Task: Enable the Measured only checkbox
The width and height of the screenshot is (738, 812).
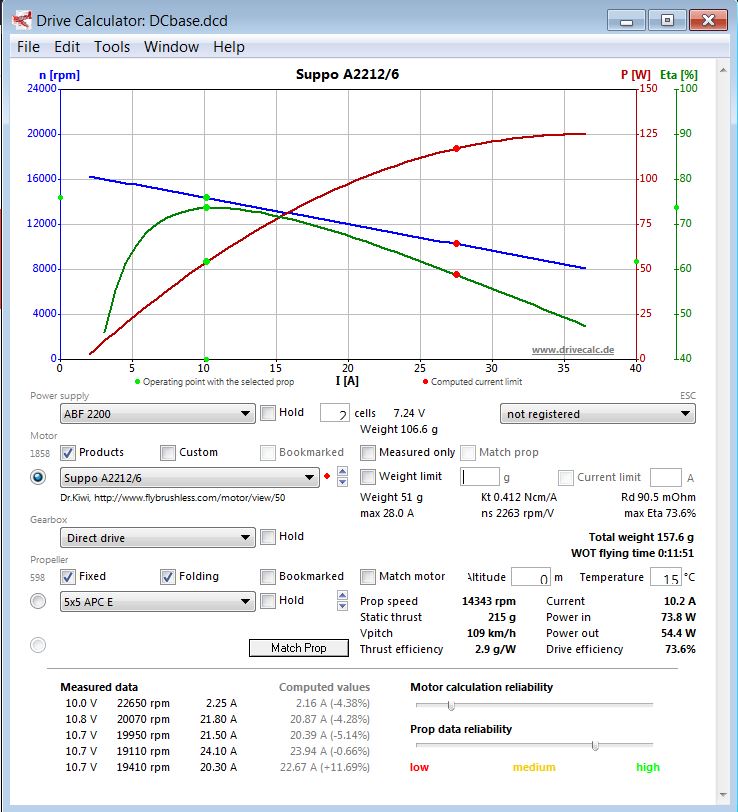Action: (368, 452)
